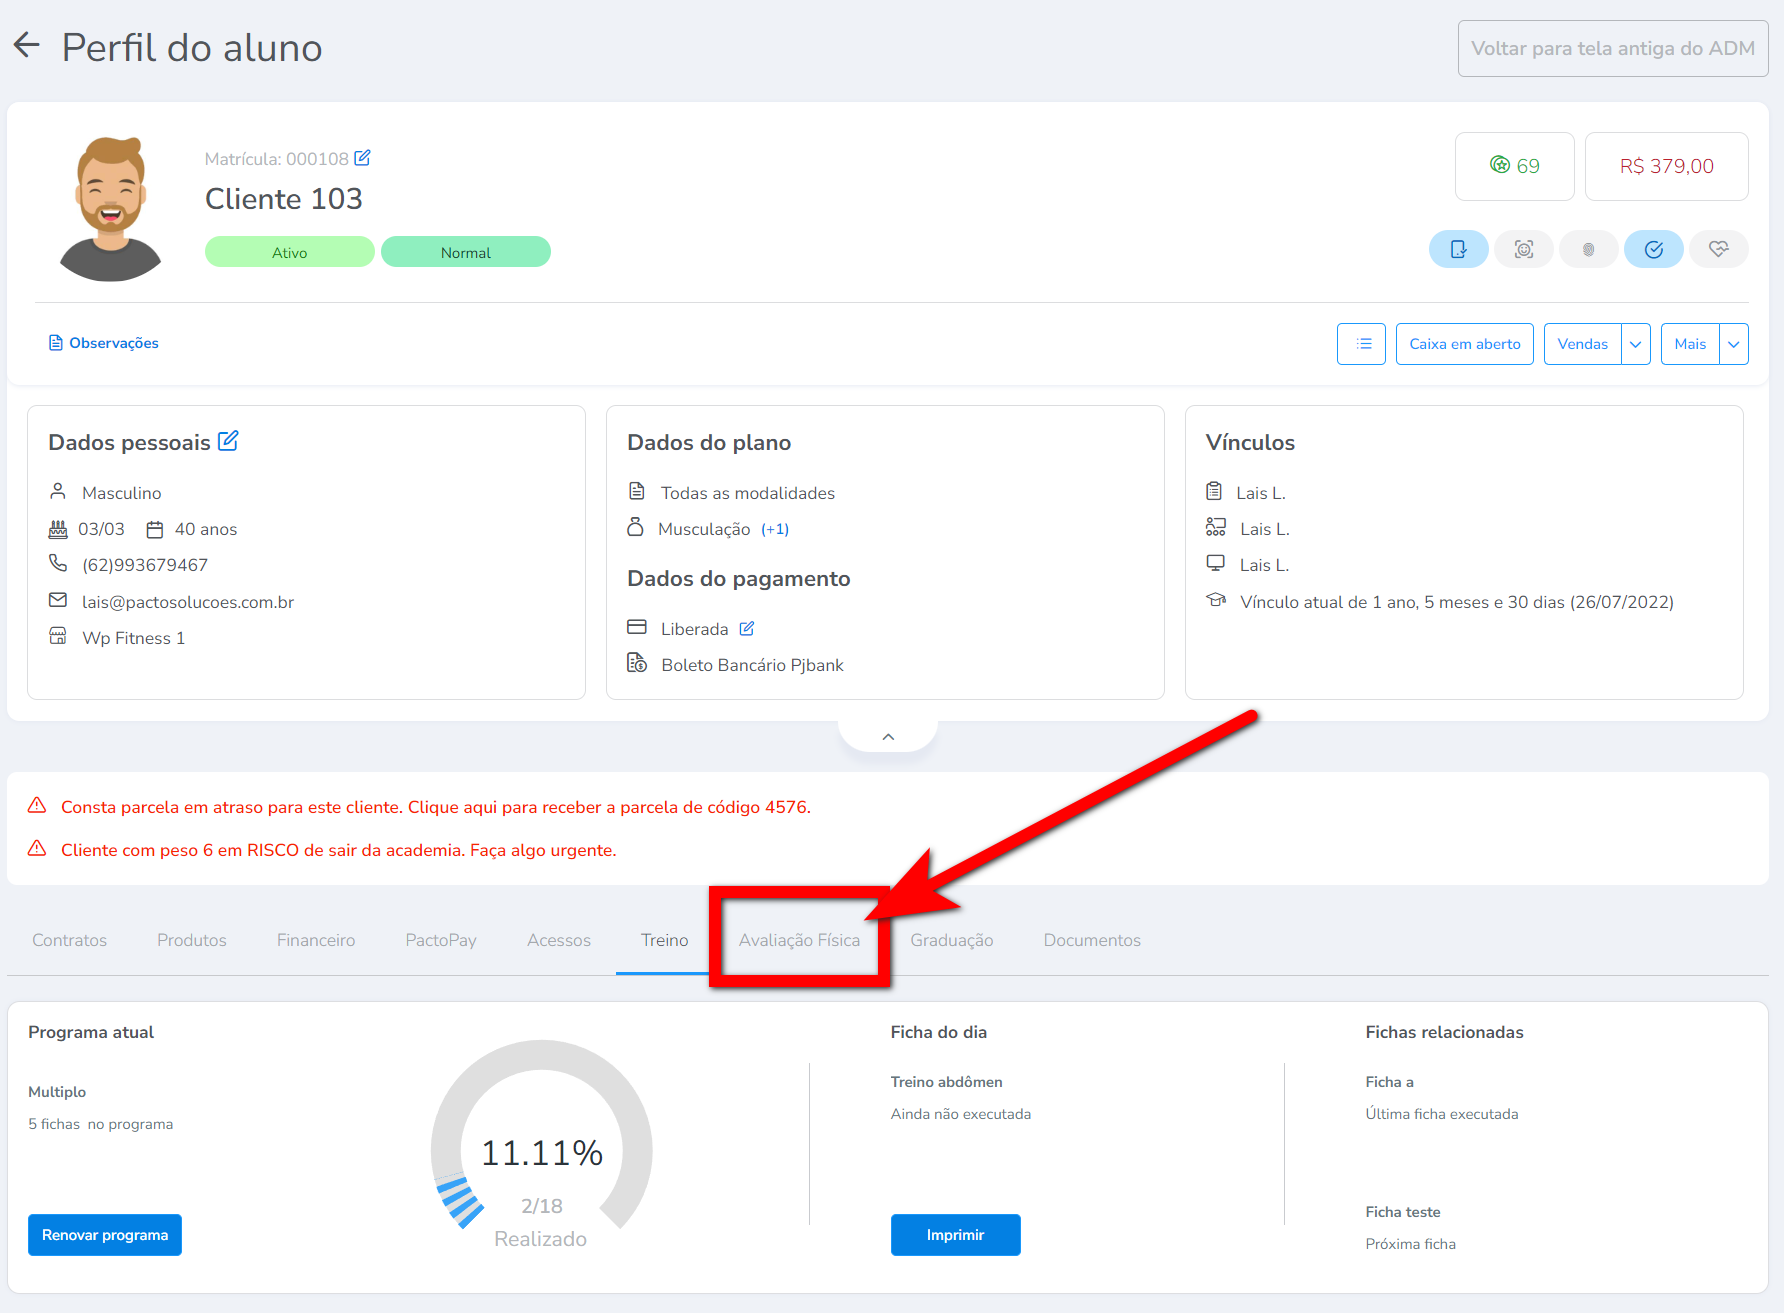The width and height of the screenshot is (1784, 1313).
Task: Click the Renovar programa button
Action: [x=105, y=1235]
